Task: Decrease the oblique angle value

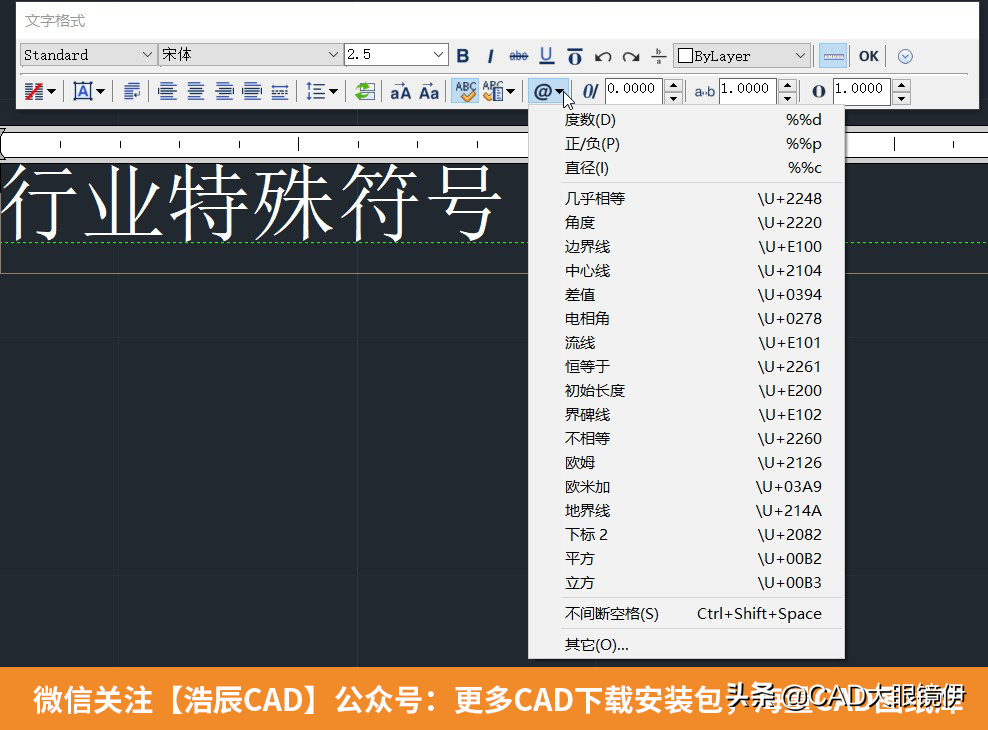Action: [x=674, y=98]
